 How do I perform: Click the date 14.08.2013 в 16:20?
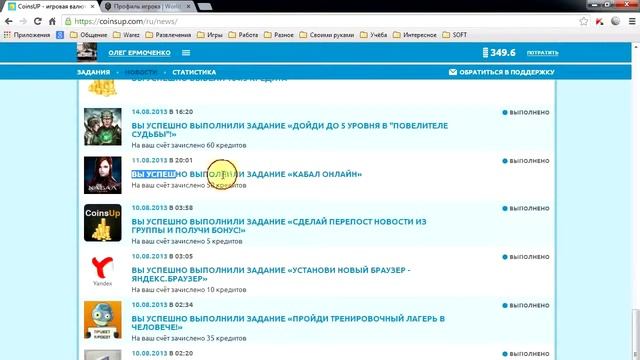[x=162, y=112]
